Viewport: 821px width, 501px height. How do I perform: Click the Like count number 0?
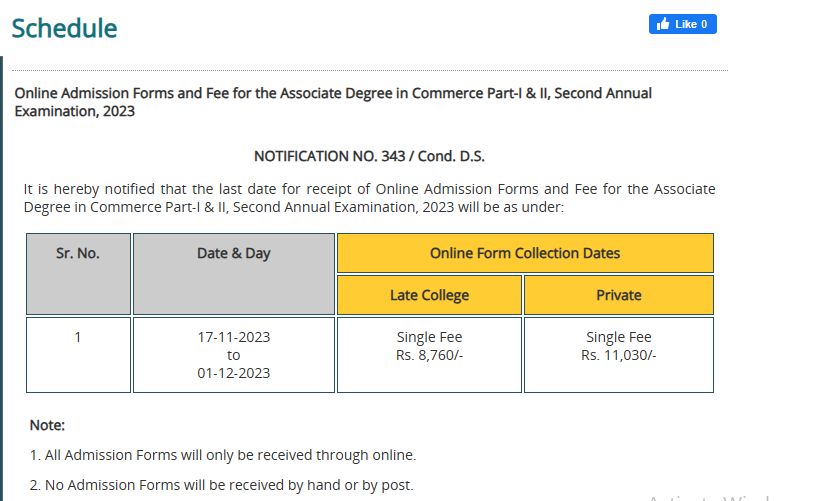[704, 24]
